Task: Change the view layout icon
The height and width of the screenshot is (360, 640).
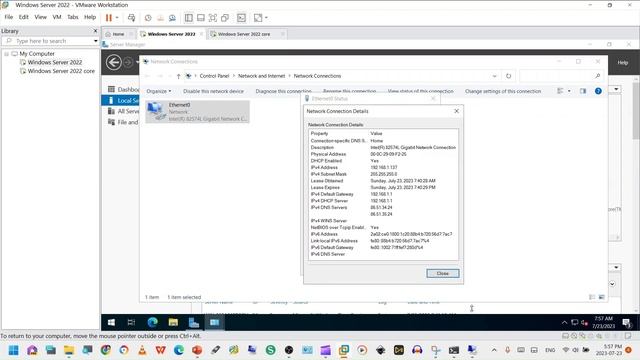Action: click(x=560, y=91)
